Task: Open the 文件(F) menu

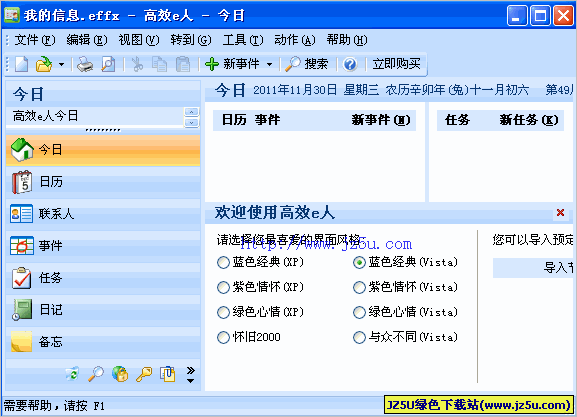Action: (35, 40)
